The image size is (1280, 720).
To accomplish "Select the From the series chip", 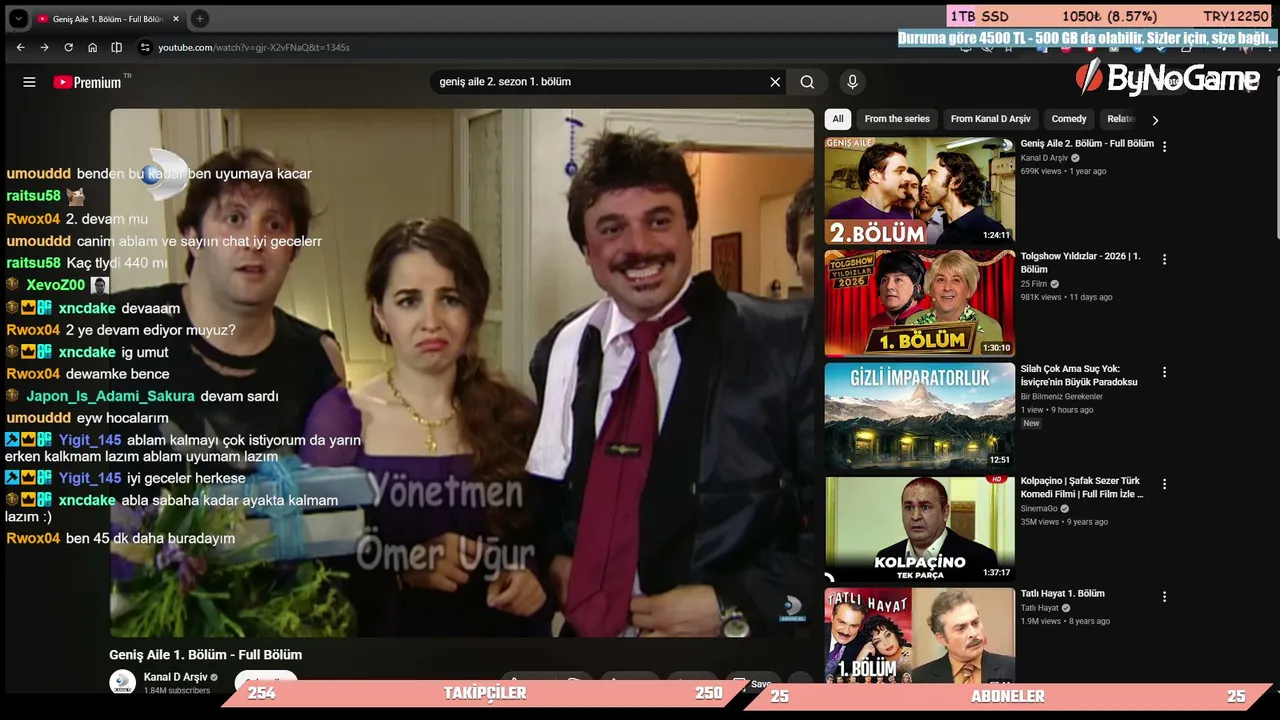I will (x=897, y=119).
